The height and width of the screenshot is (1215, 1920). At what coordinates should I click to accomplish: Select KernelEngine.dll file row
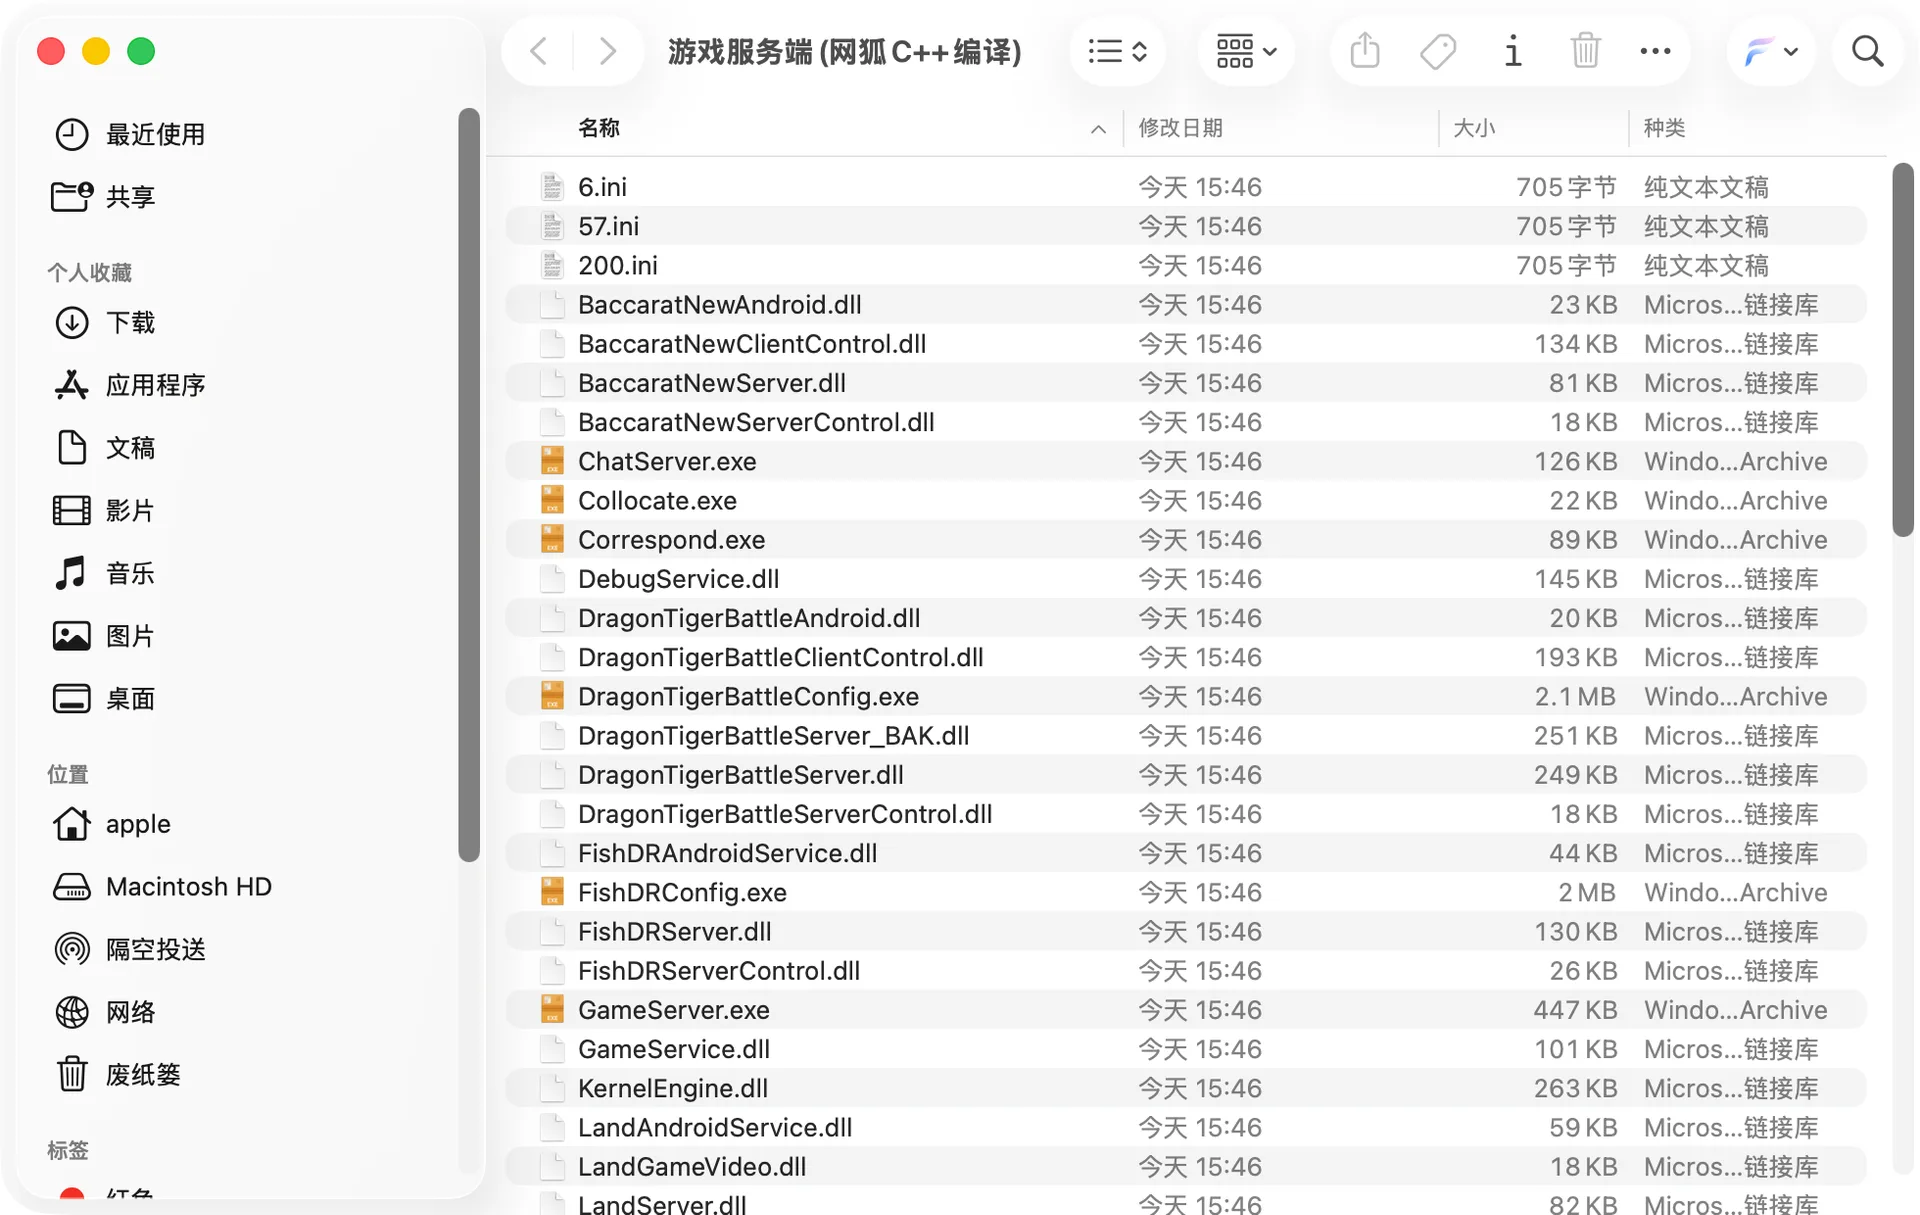(1186, 1088)
